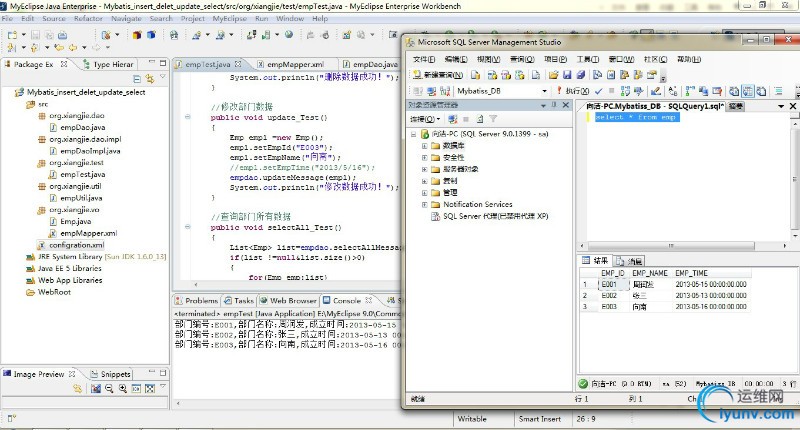Select empDaoImpl.java in Package Explorer
This screenshot has height=430, width=800.
[90, 151]
